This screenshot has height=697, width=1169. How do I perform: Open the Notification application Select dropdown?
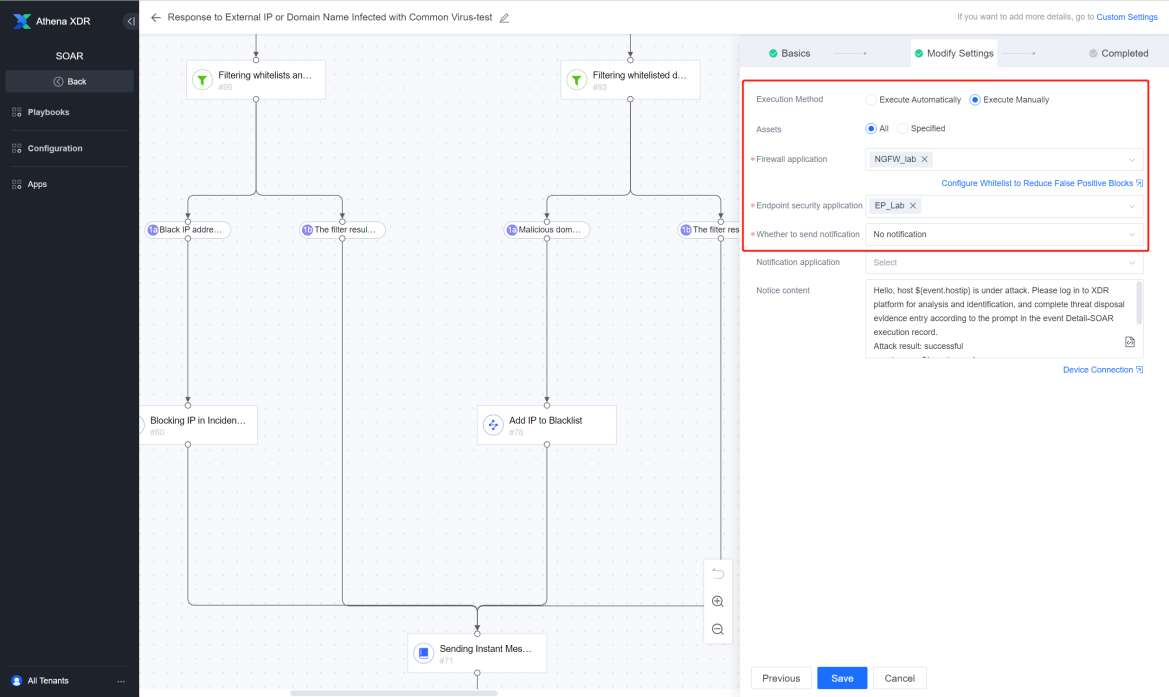[x=1003, y=262]
